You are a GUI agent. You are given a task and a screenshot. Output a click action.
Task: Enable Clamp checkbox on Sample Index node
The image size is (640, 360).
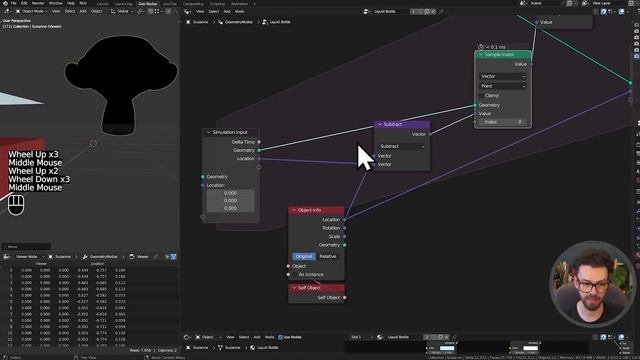[x=482, y=96]
